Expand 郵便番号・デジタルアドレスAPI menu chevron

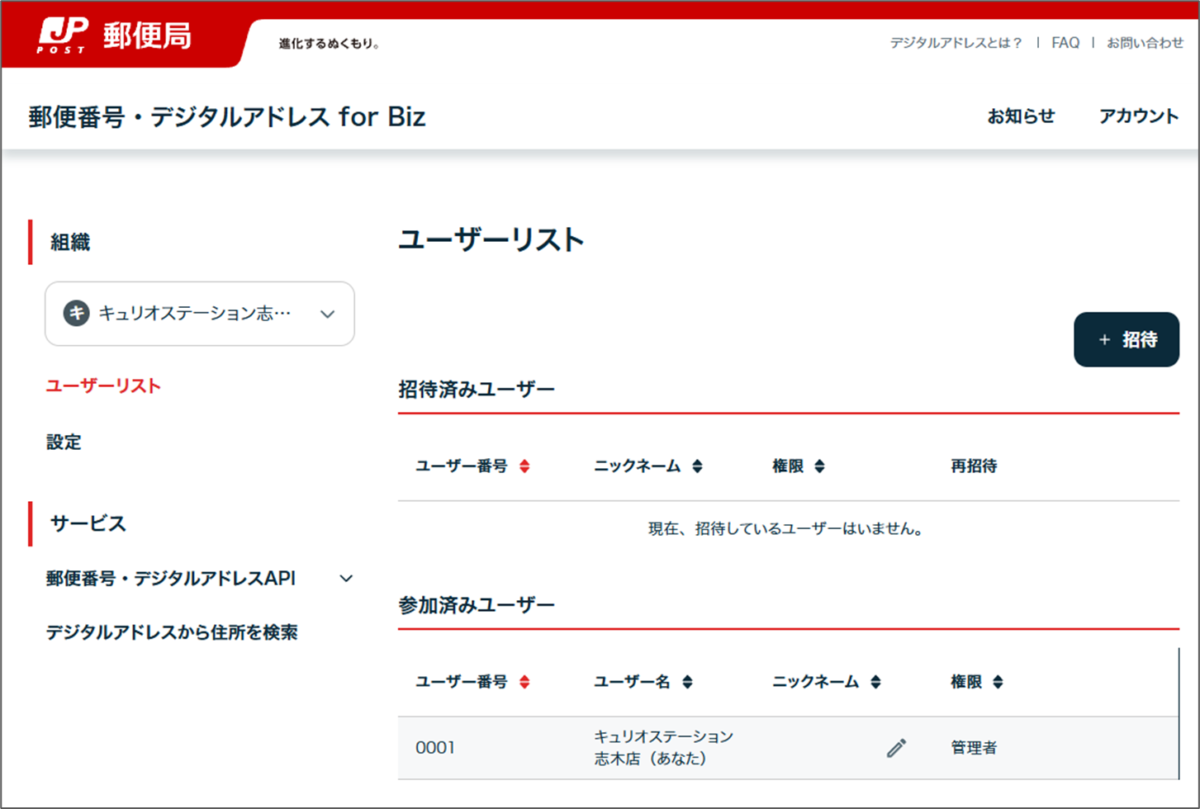click(x=346, y=578)
